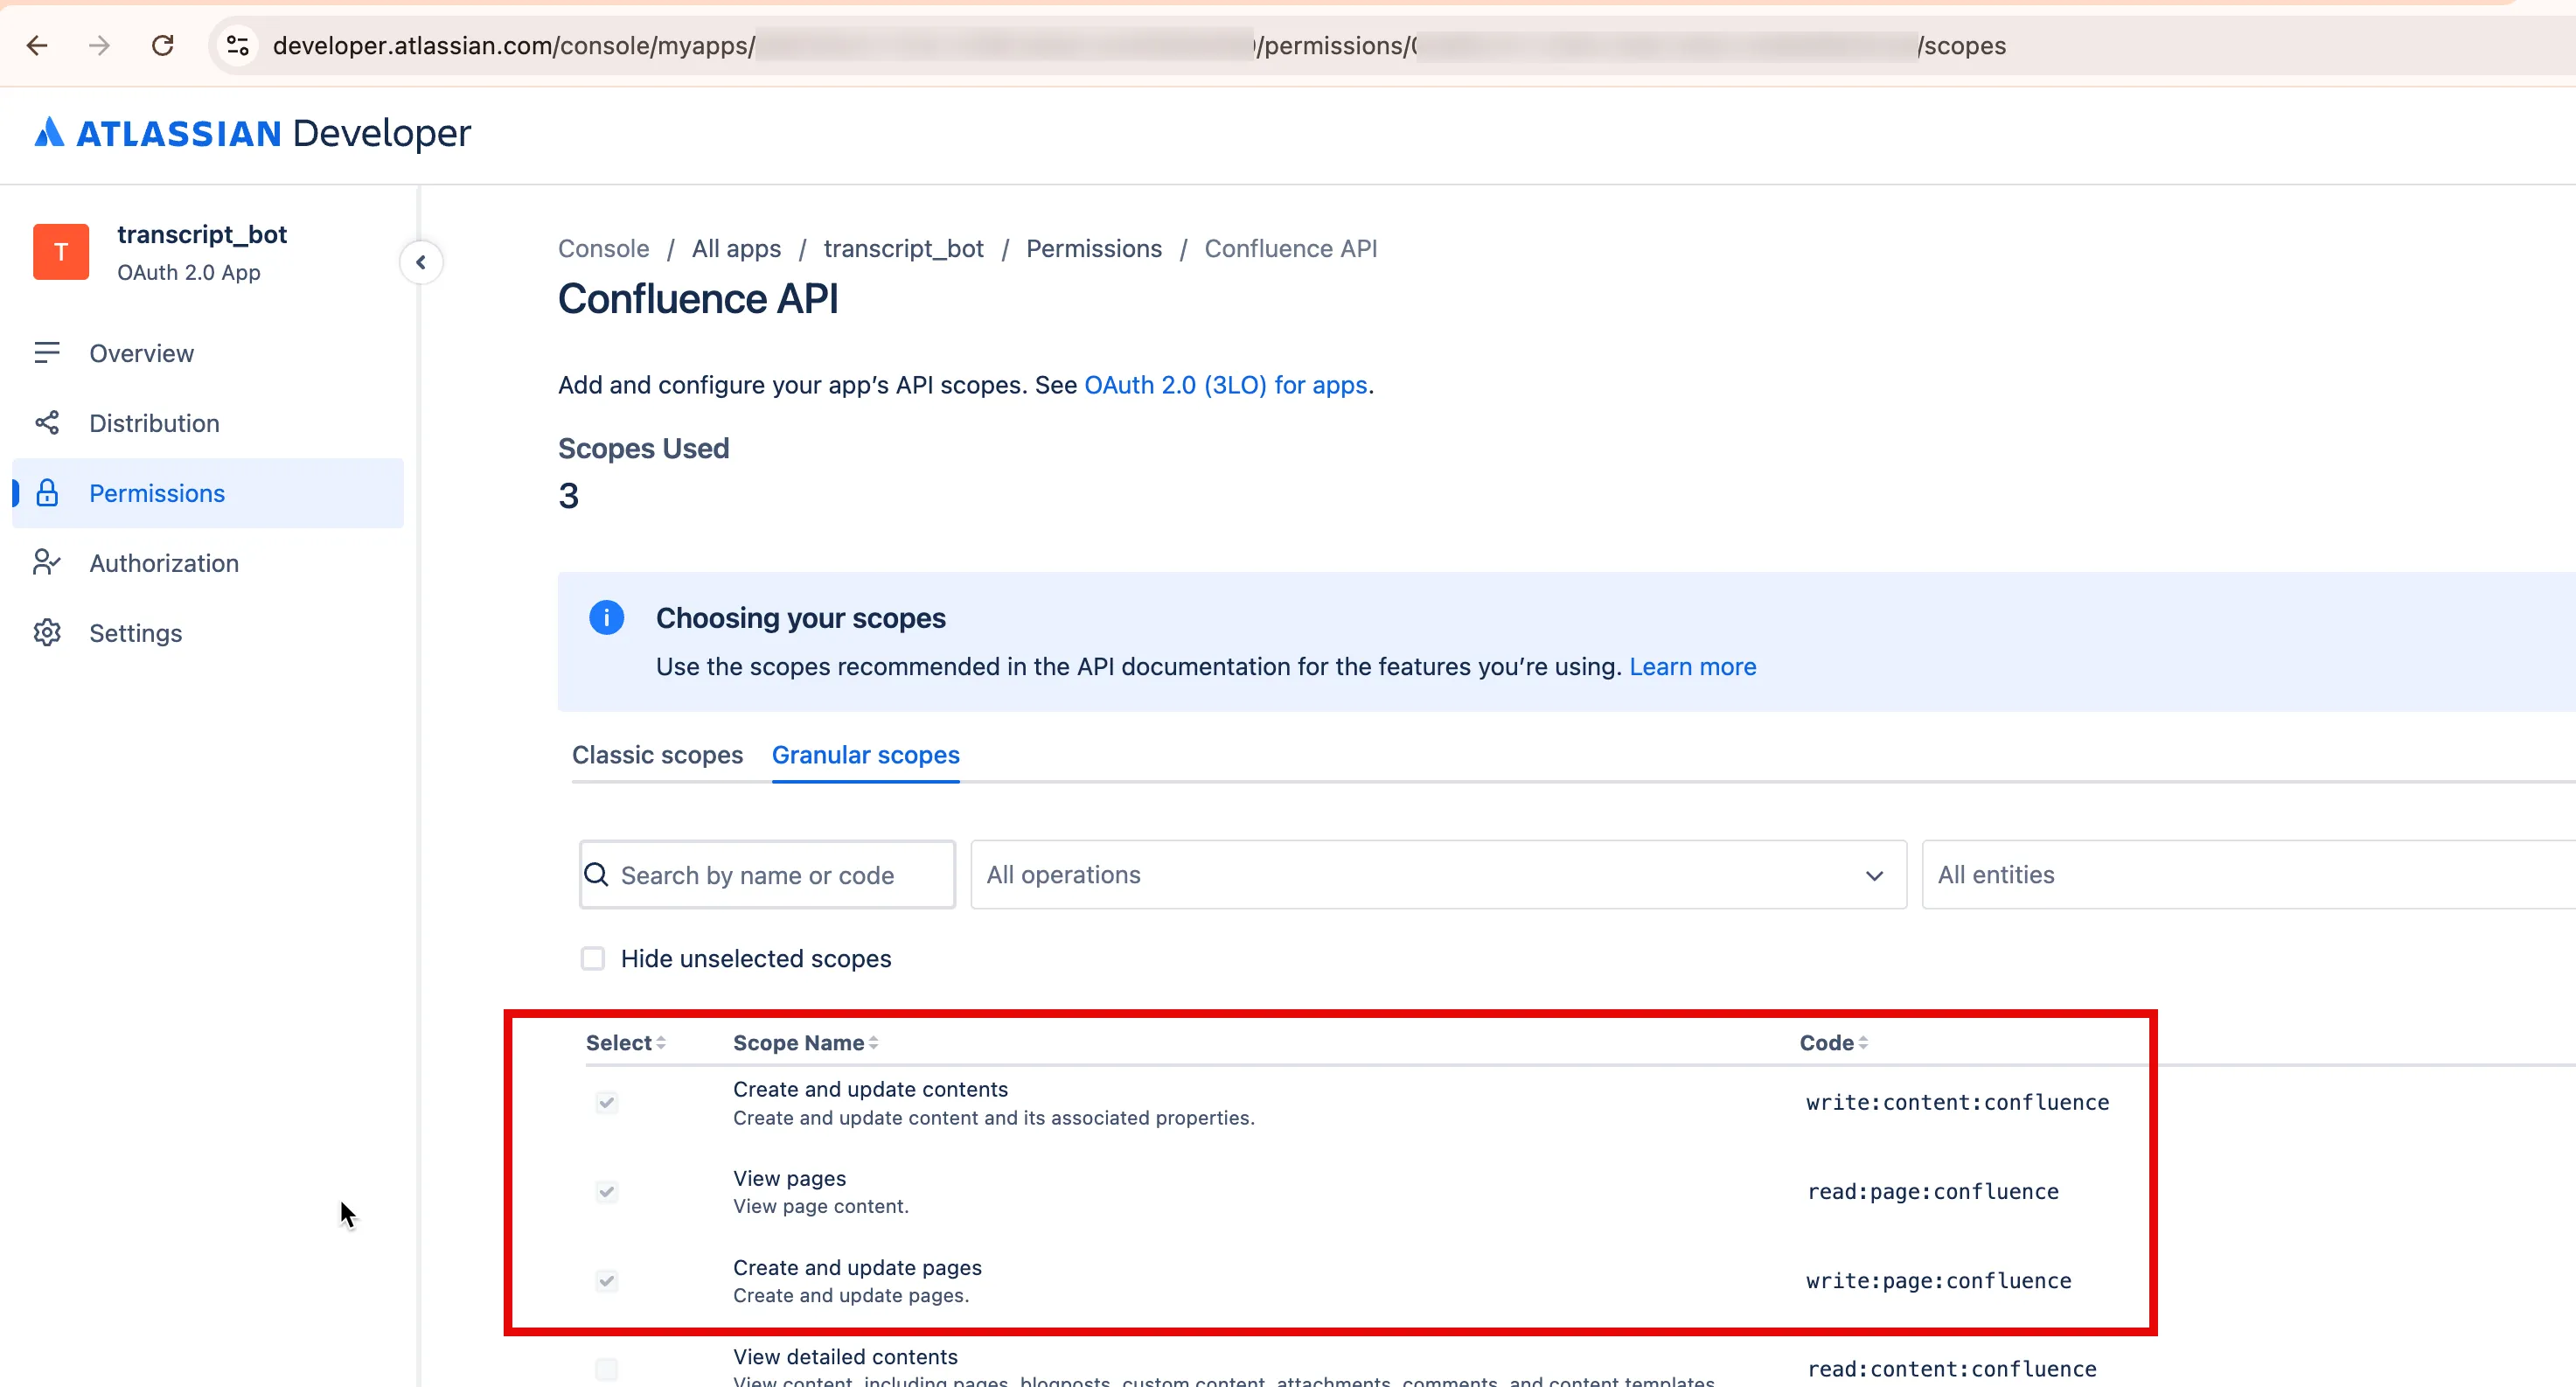Collapse the sidebar with the chevron button
Viewport: 2576px width, 1387px height.
[x=421, y=262]
